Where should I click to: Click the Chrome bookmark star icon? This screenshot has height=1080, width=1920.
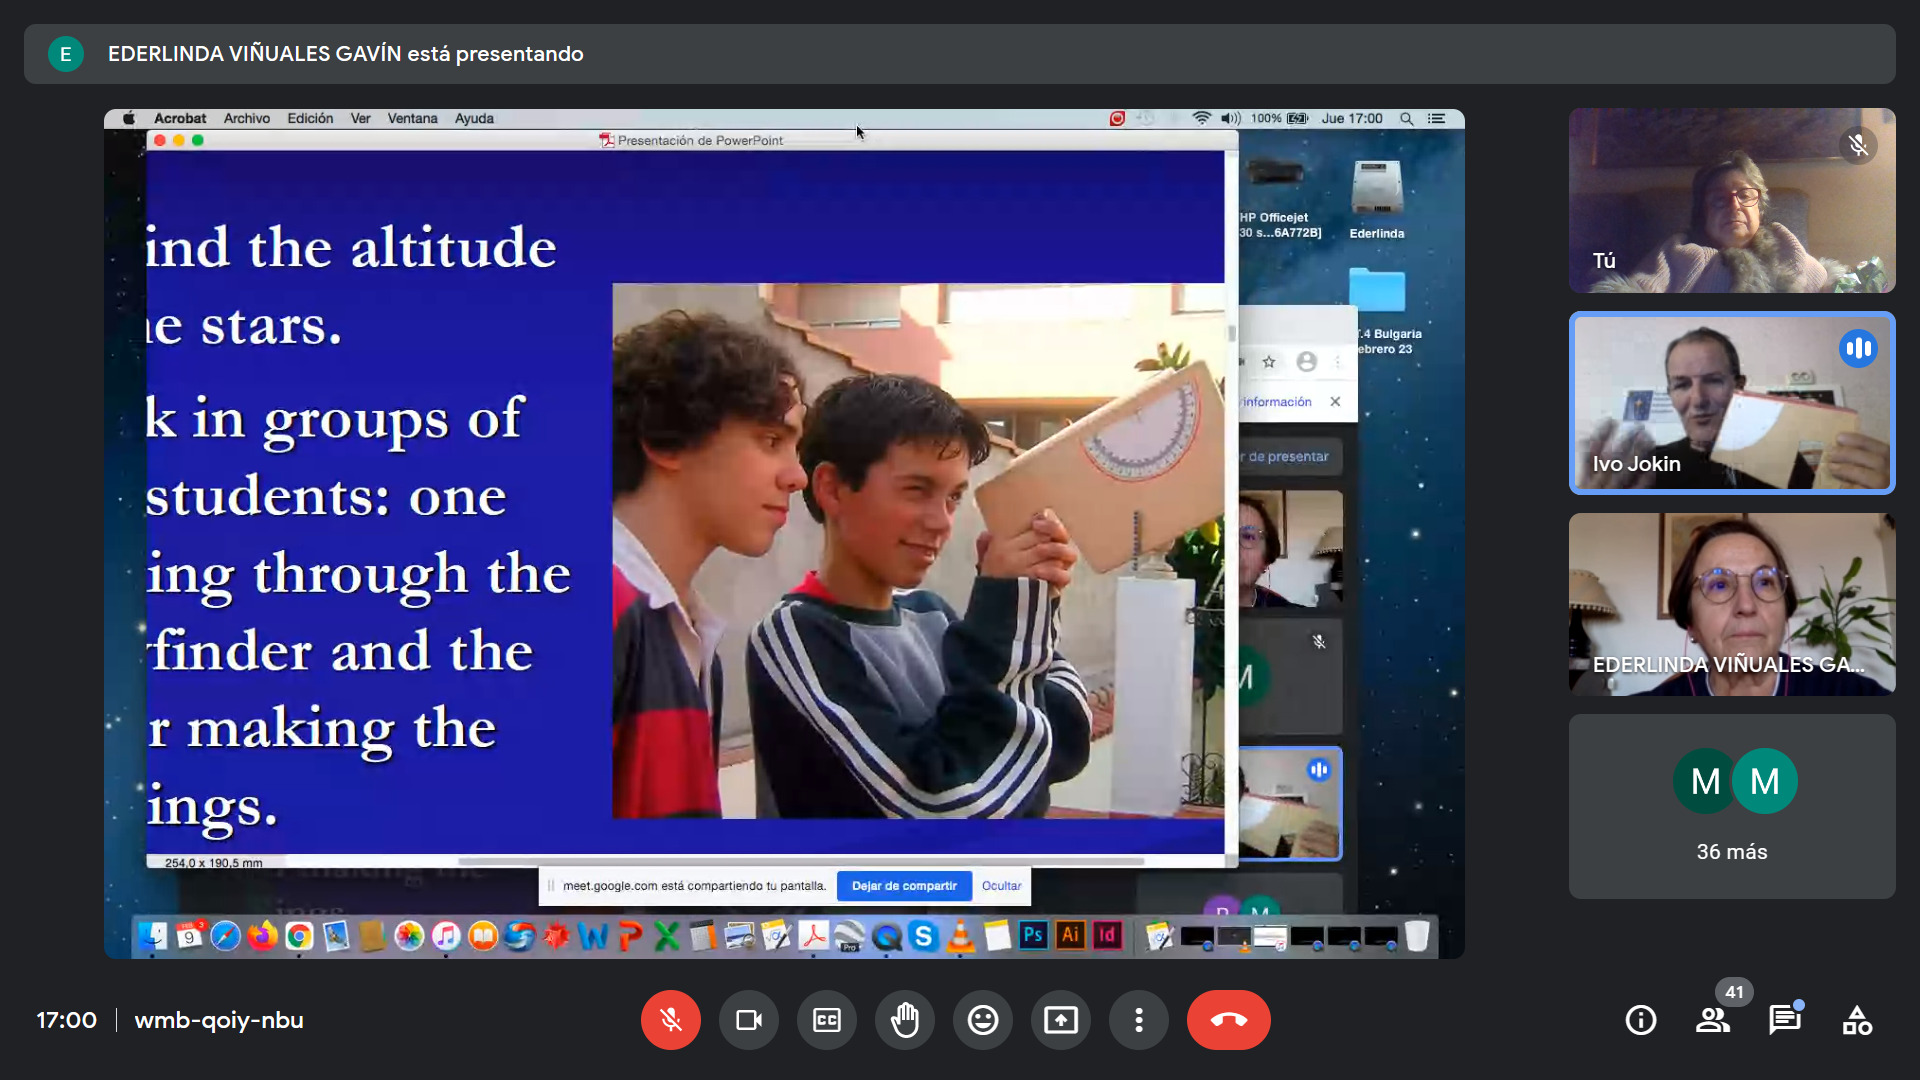tap(1269, 362)
